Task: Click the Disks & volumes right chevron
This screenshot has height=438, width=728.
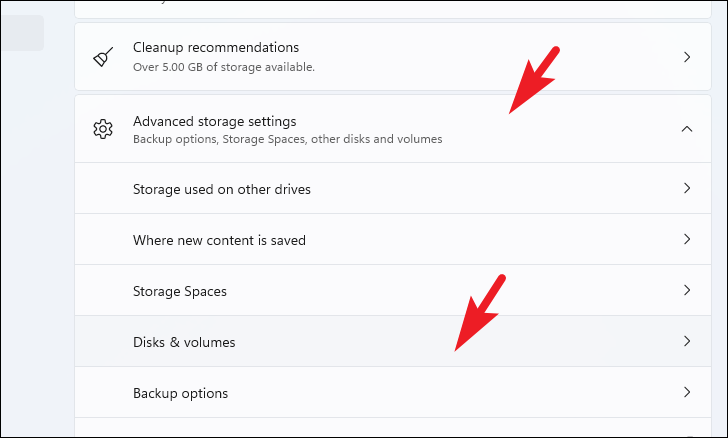Action: point(687,341)
